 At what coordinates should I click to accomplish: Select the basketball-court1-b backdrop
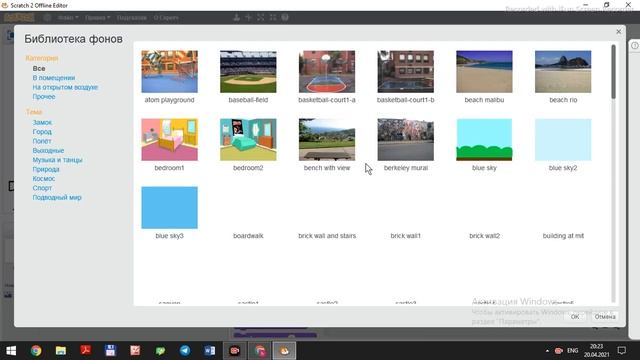406,72
